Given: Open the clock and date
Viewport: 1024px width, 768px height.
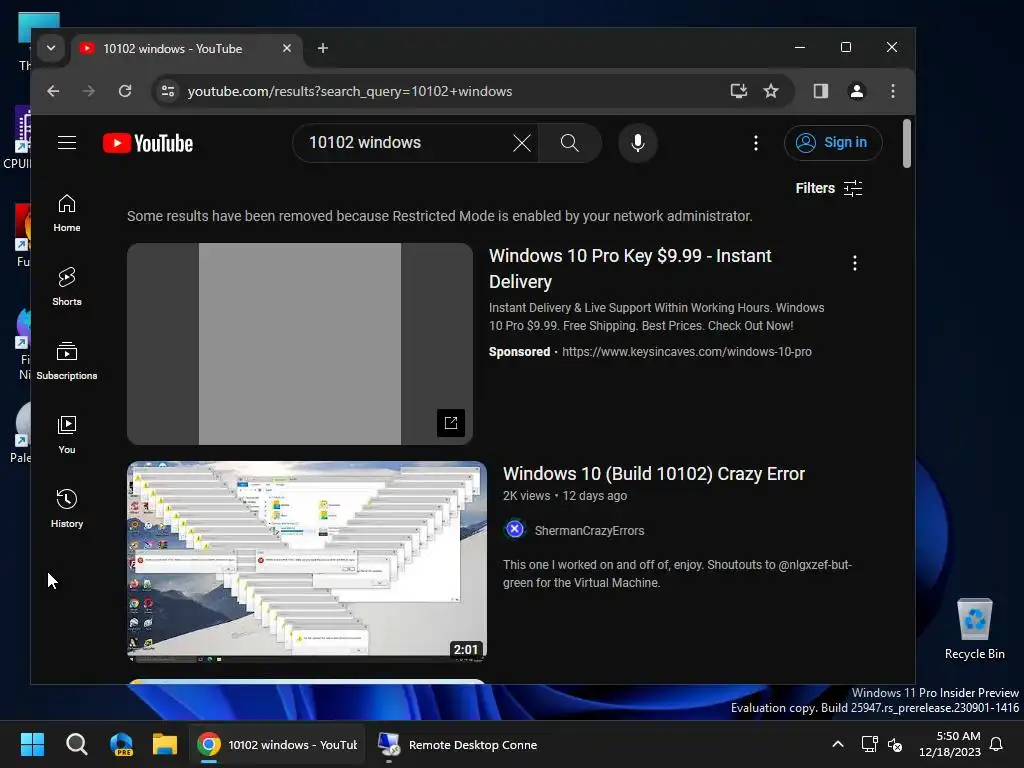Looking at the screenshot, I should tap(949, 744).
